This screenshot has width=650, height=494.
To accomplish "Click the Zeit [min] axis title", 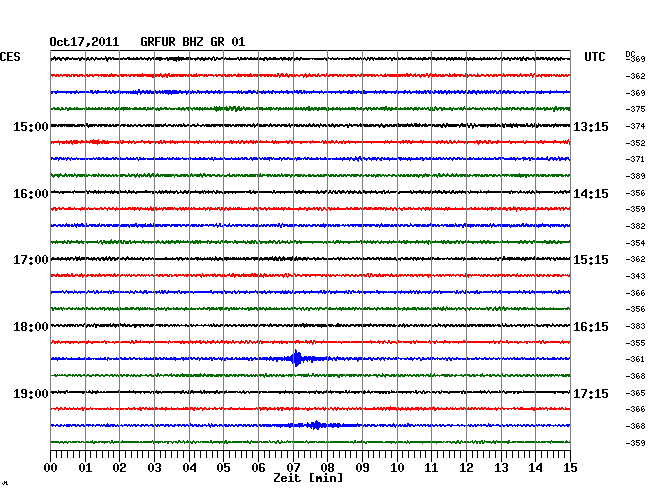I will tap(308, 478).
